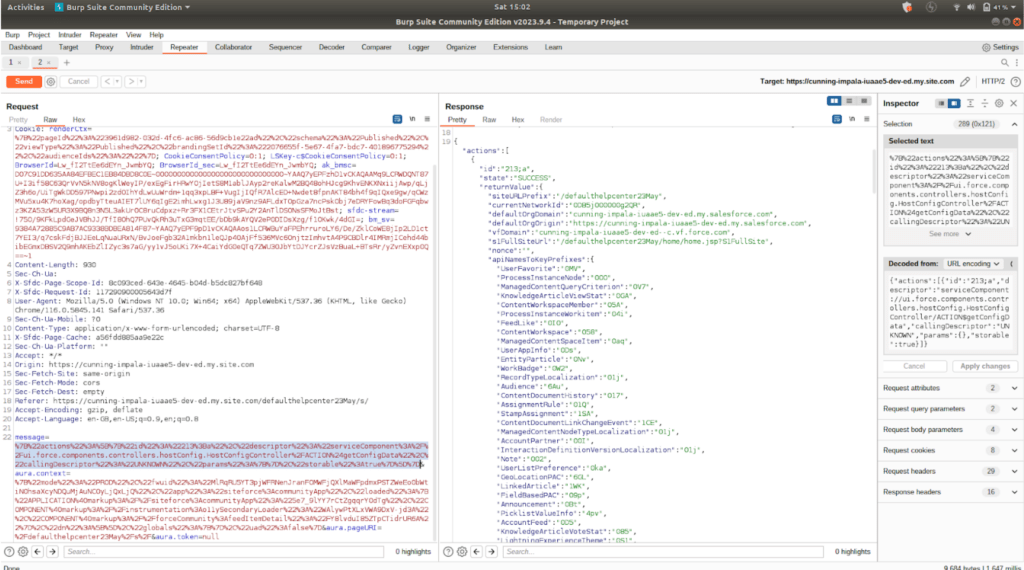Screen dimensions: 1024x570
Task: Focus the response search field
Action: [663, 552]
